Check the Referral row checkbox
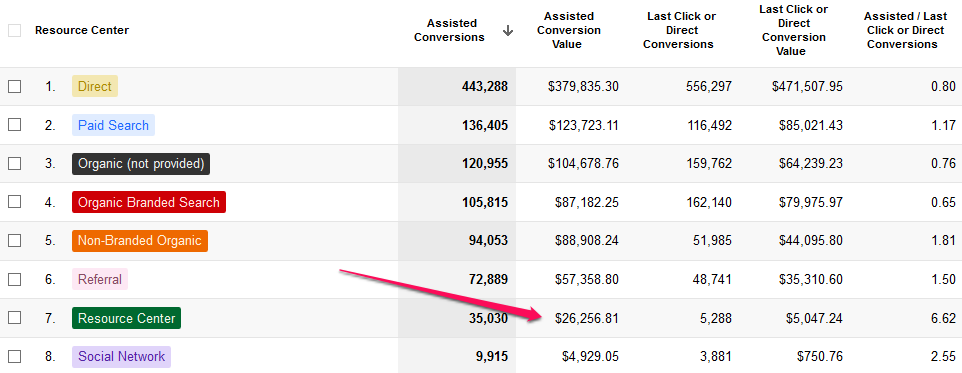 pyautogui.click(x=14, y=279)
